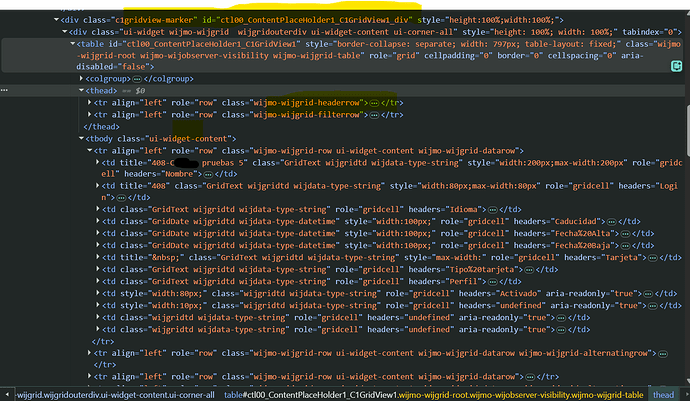Click ellipsis badge of wijmo-wijgrid-filterrow tr
Screen dimensions: 690x401
click(374, 115)
